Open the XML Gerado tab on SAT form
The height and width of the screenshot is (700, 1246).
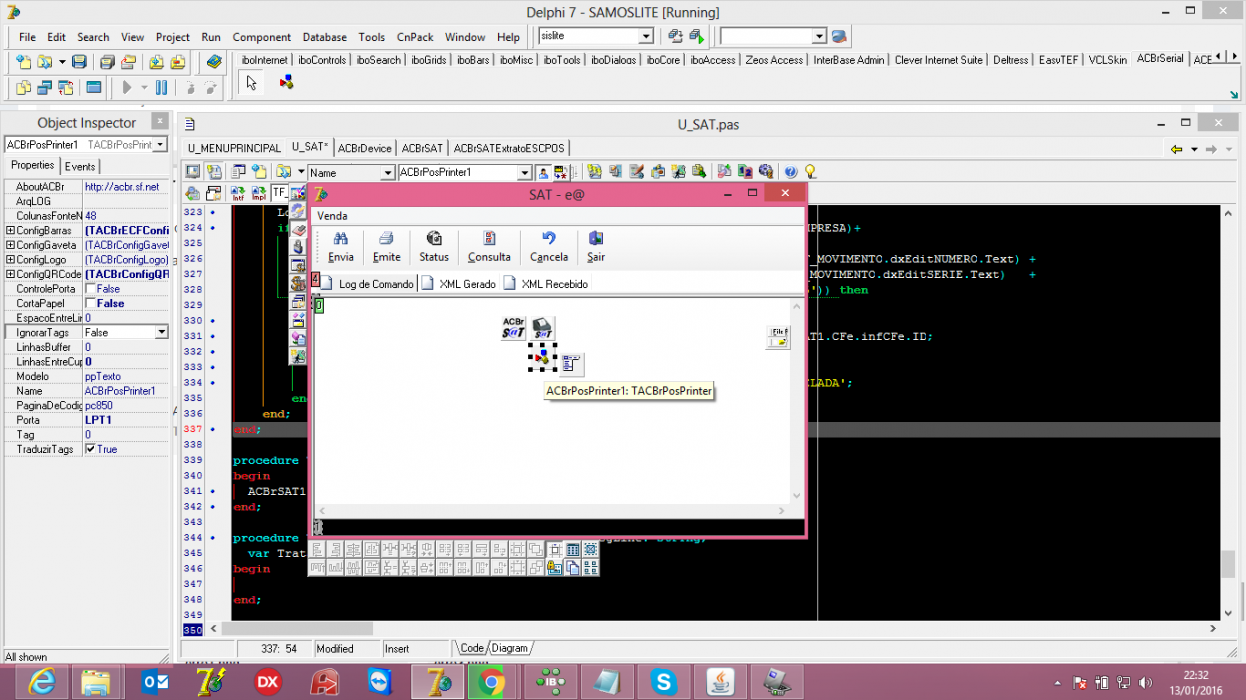(459, 284)
